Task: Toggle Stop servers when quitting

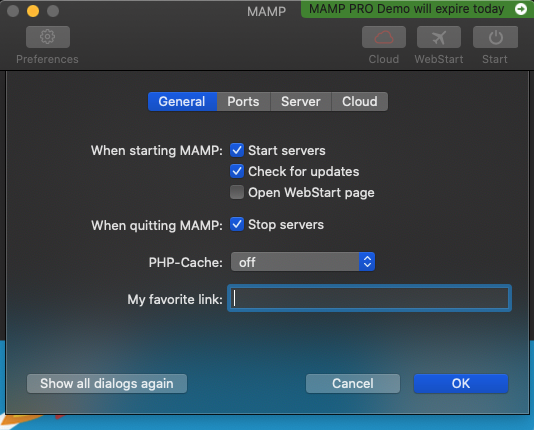Action: coord(237,224)
